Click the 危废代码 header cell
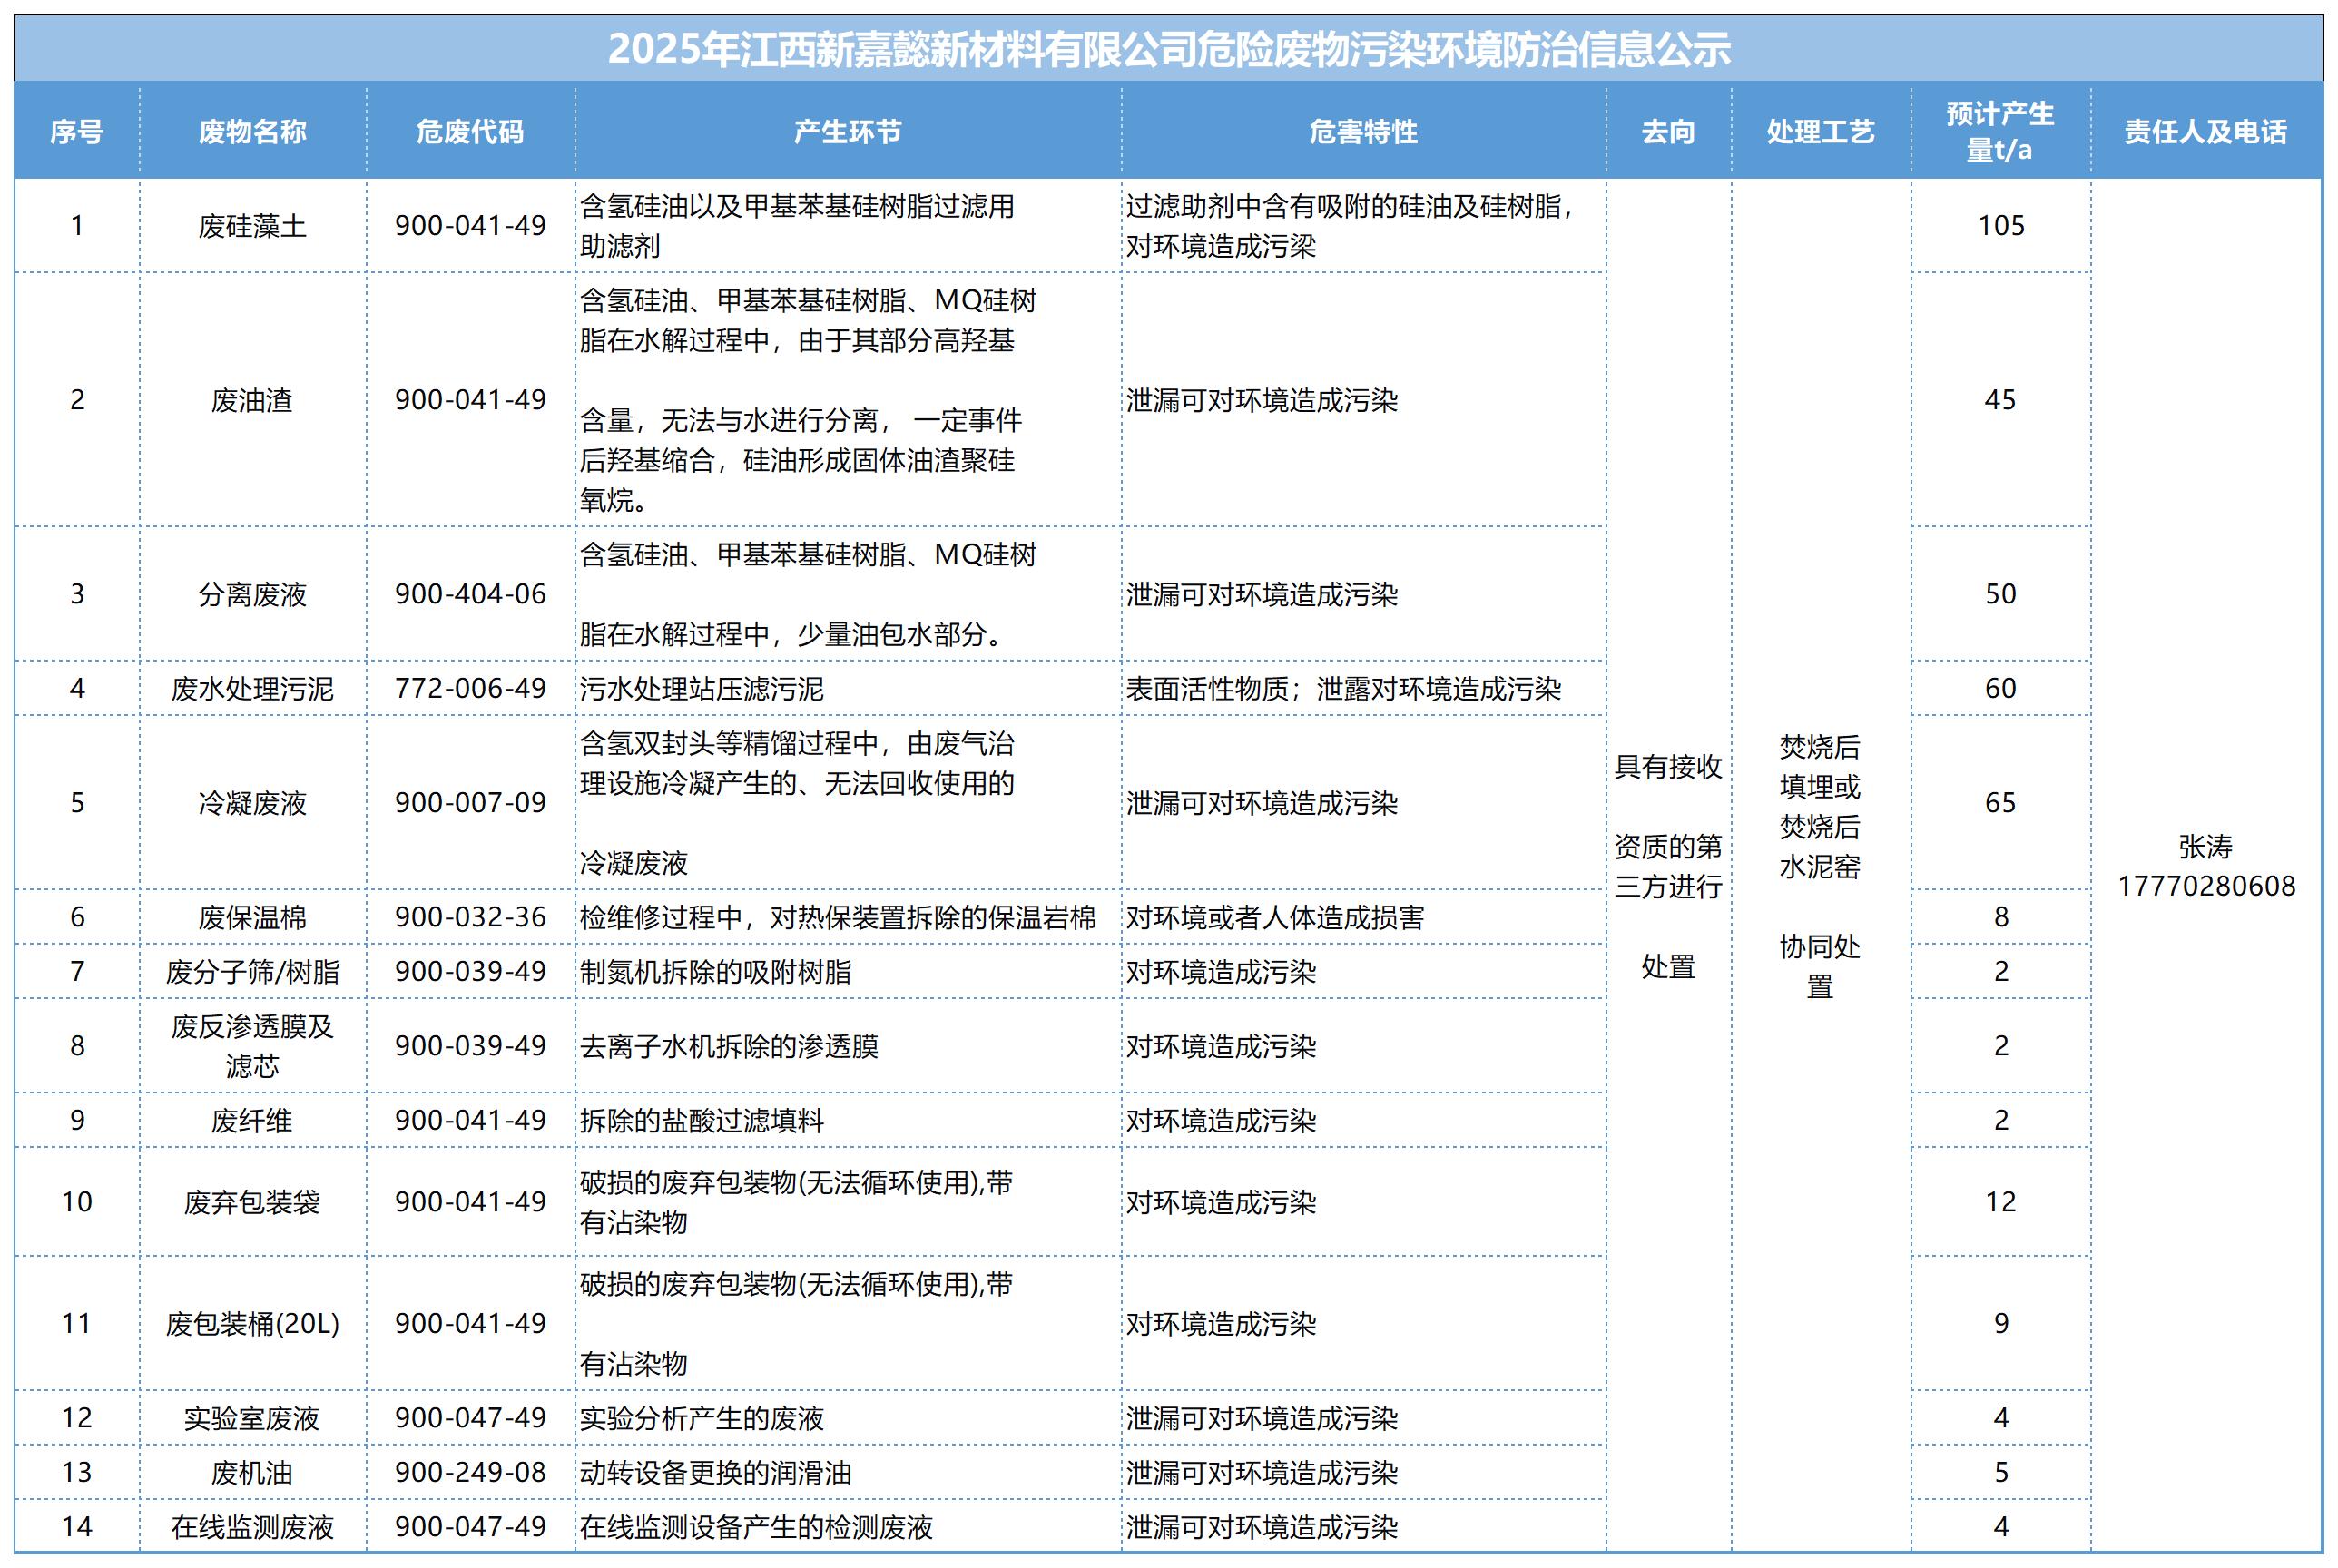Screen dimensions: 2338x1568 tap(470, 131)
